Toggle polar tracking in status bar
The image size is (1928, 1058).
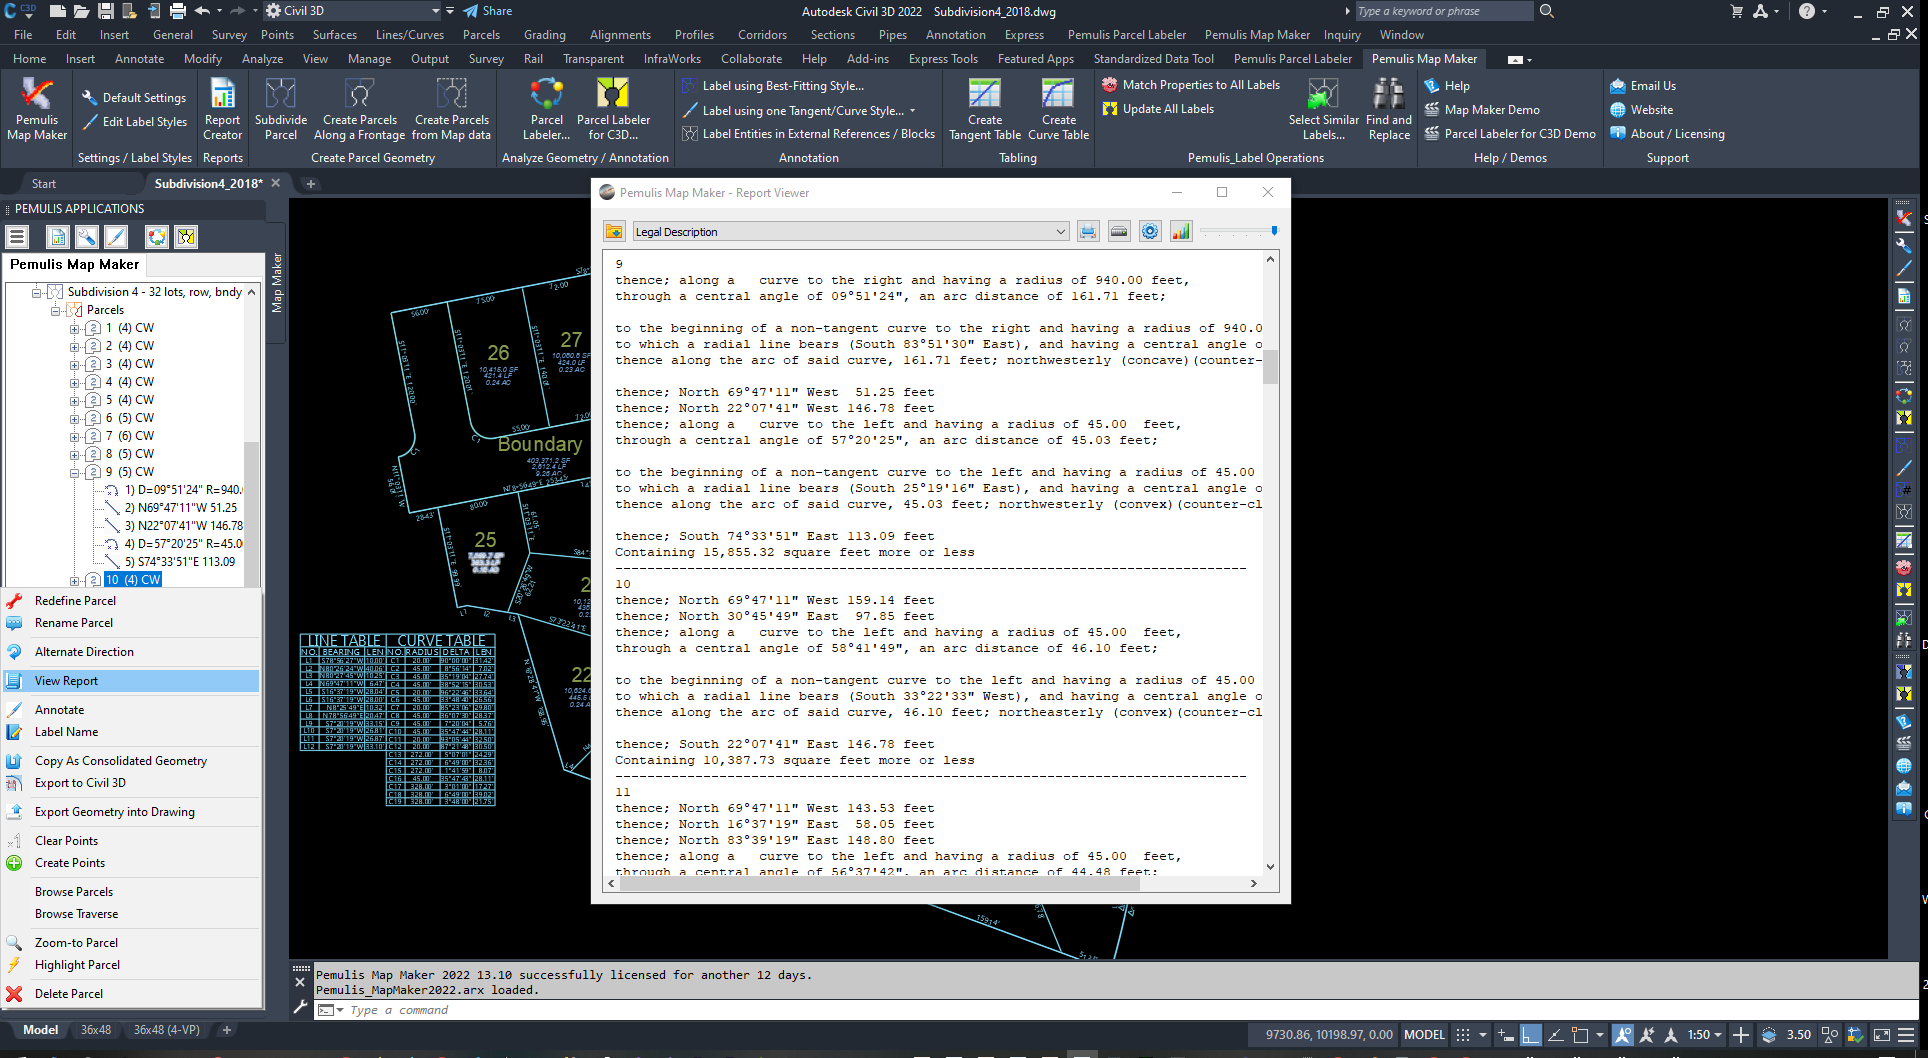pyautogui.click(x=1556, y=1035)
